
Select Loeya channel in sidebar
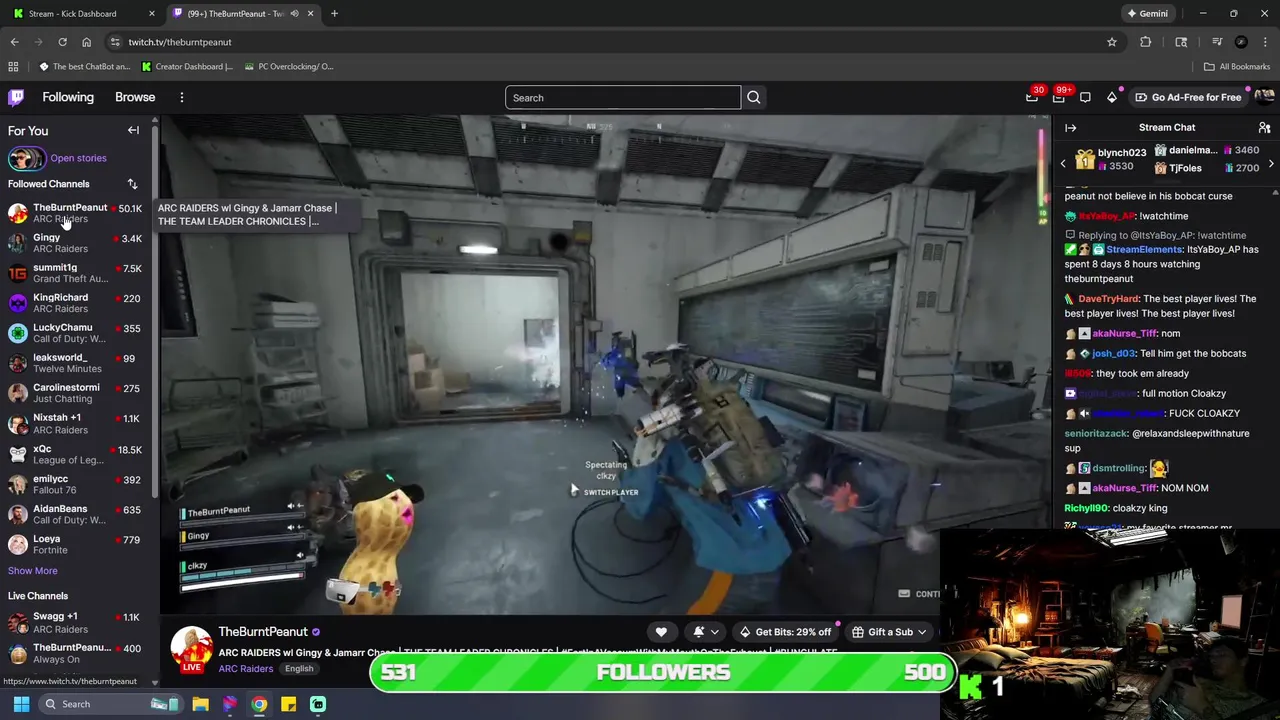[x=78, y=544]
